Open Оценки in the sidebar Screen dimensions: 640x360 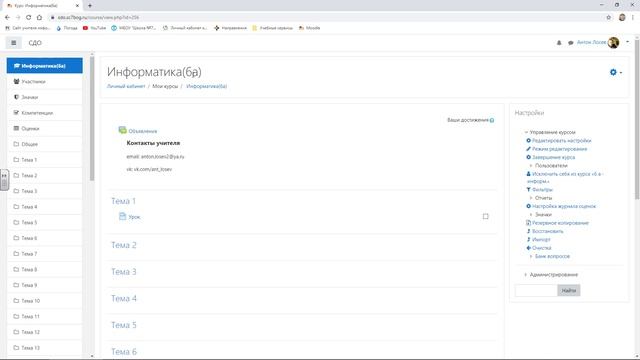[44, 128]
